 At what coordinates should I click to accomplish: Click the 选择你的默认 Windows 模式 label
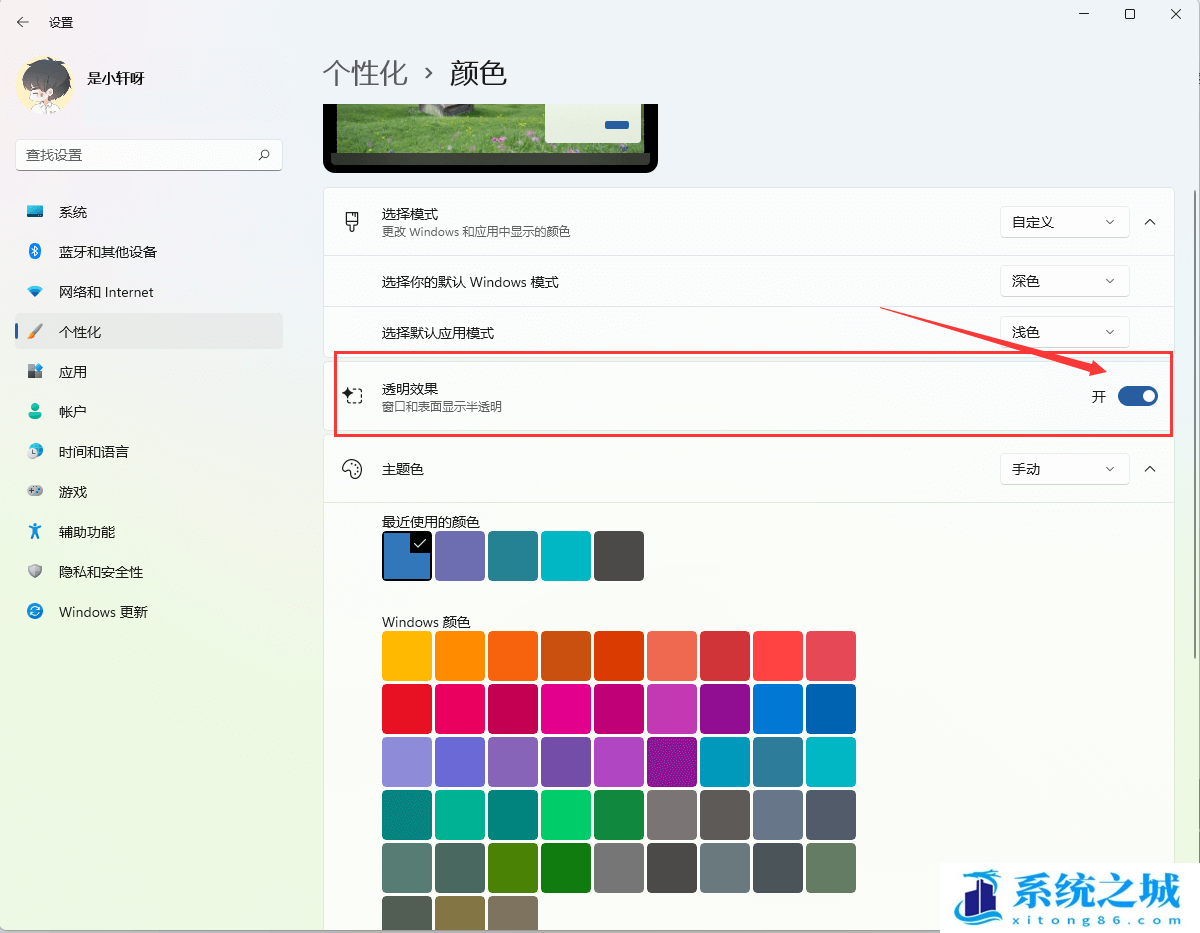470,282
